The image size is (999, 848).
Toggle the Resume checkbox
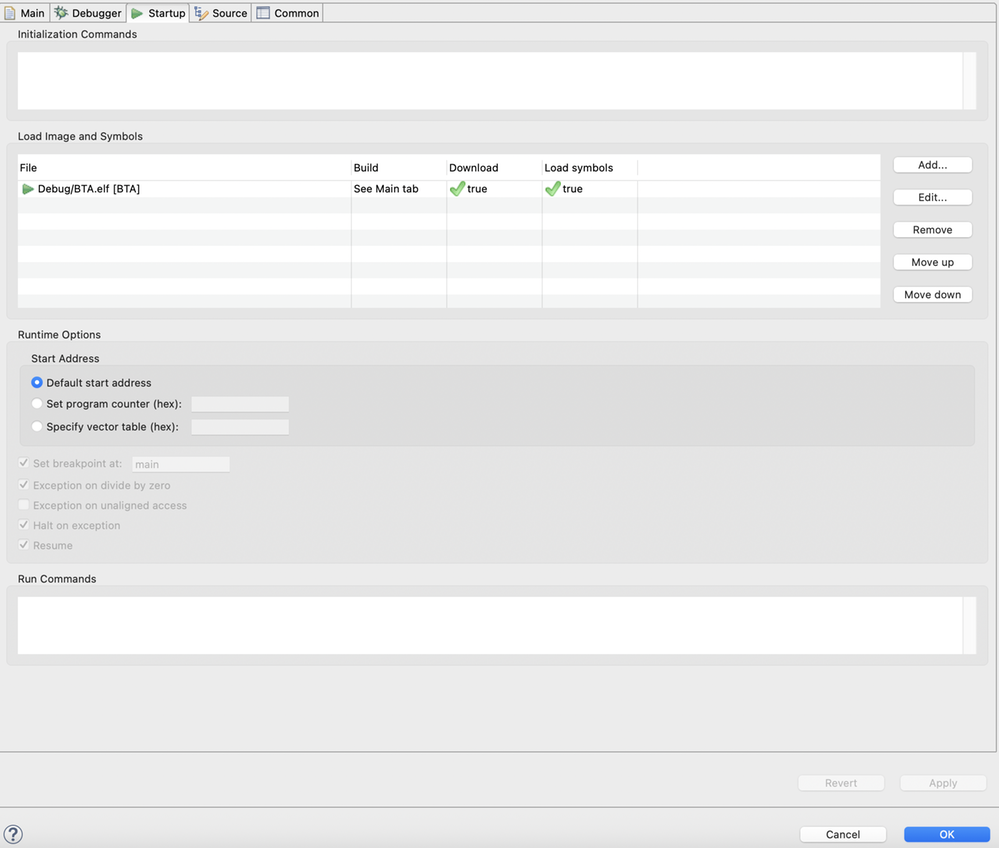(x=24, y=545)
